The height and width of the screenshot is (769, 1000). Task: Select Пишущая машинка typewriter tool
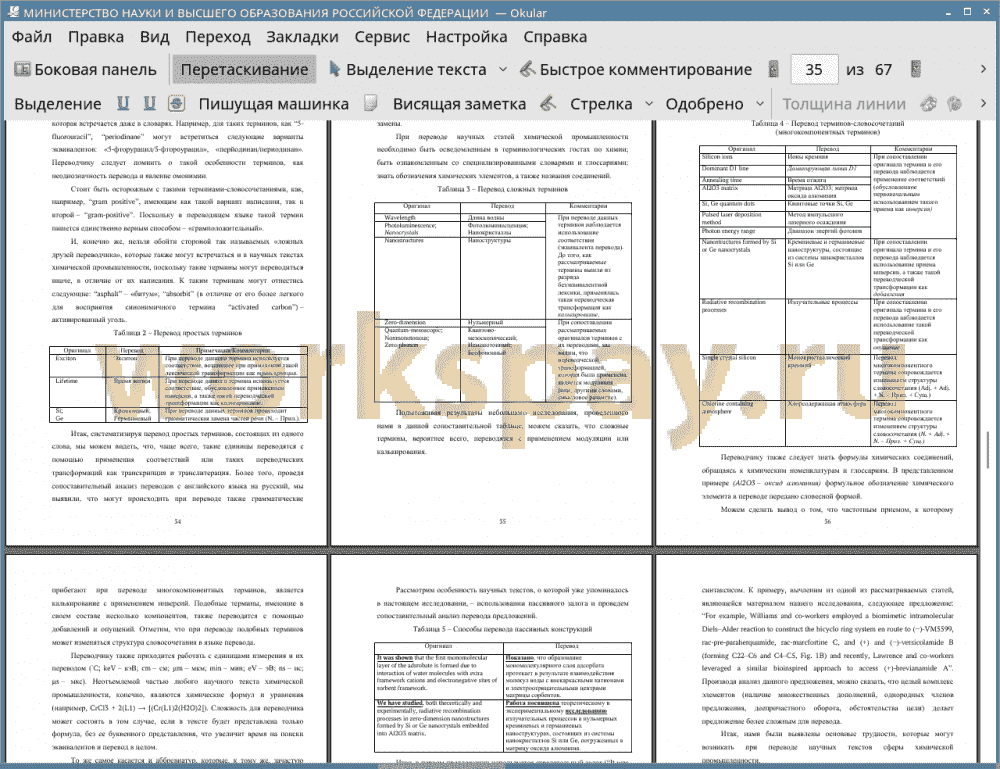274,104
